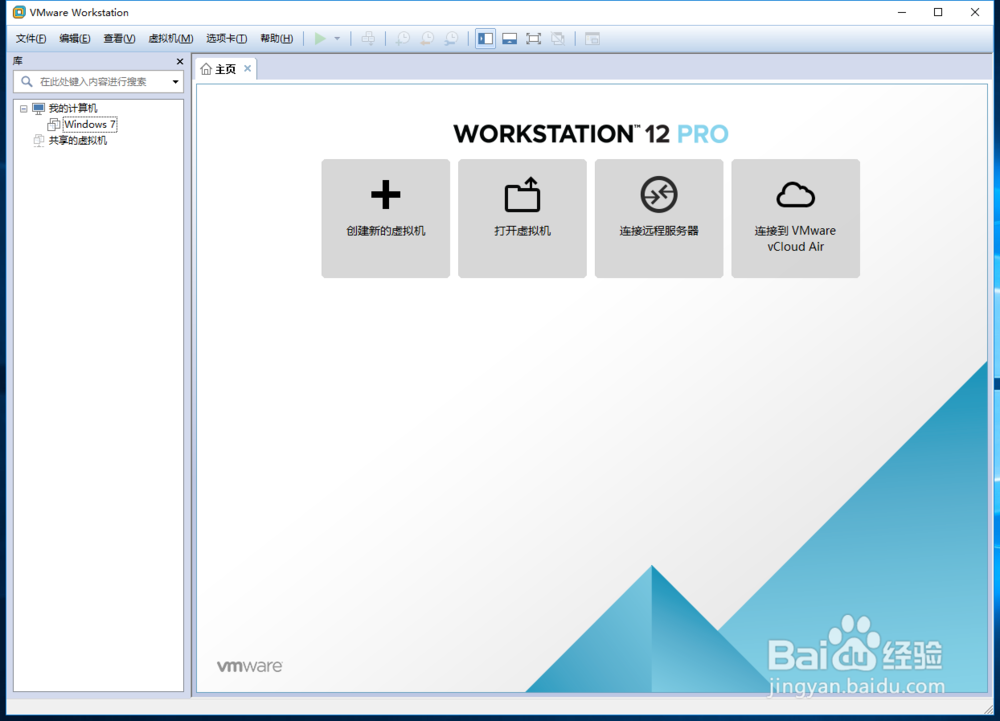The height and width of the screenshot is (721, 1000).
Task: Click 打开虚拟机 tile
Action: coord(522,219)
